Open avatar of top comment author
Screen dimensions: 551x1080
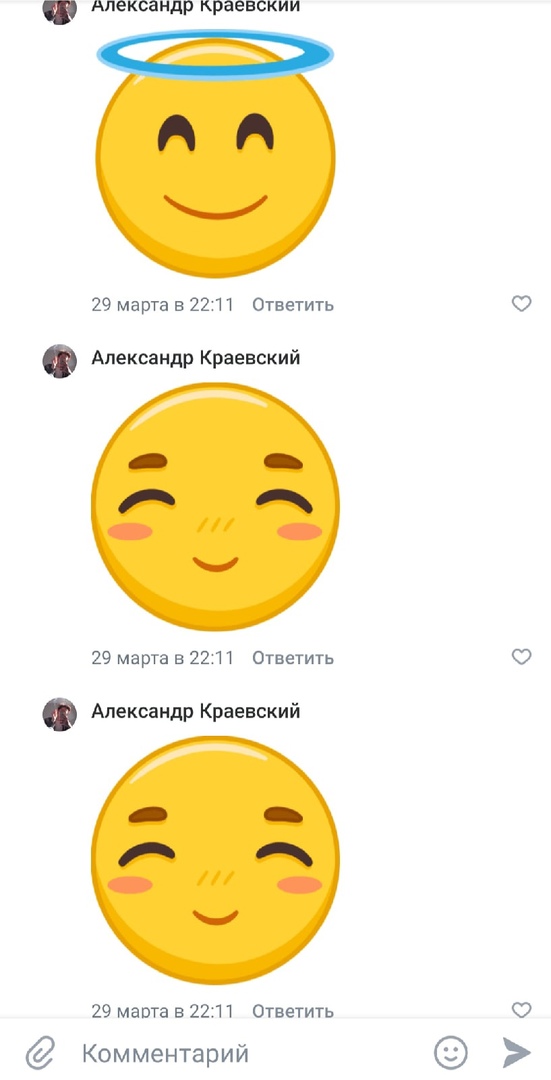click(x=60, y=10)
